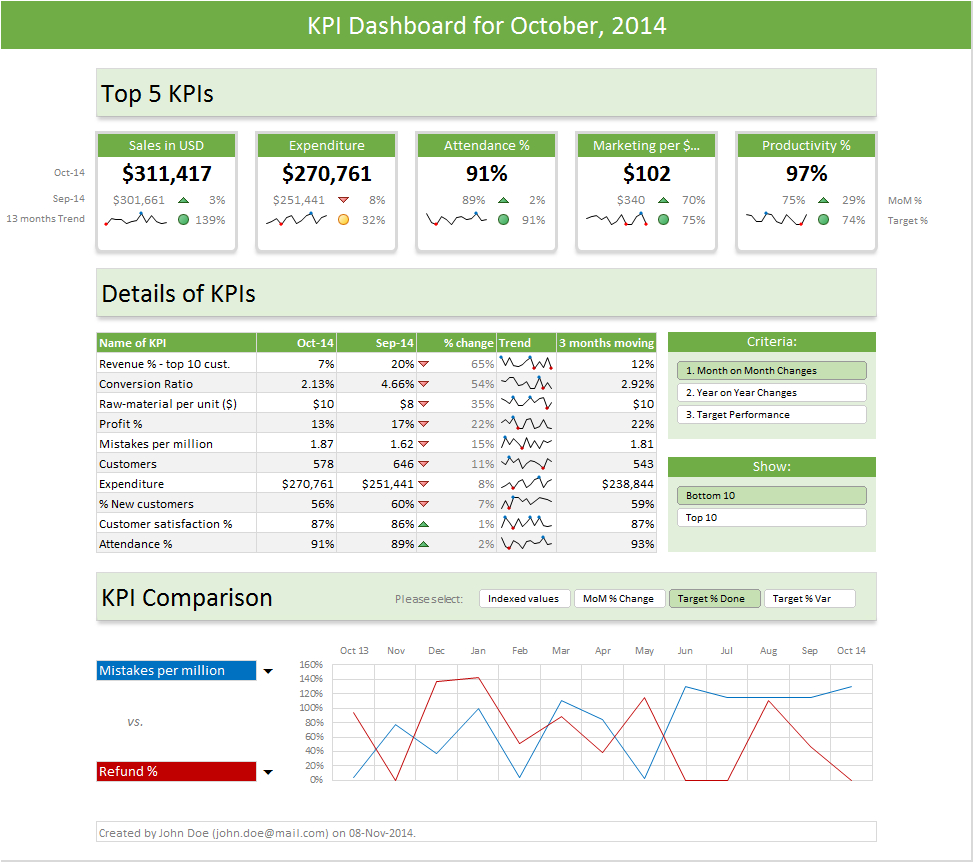Screen dimensions: 973x862
Task: Switch comparison view to MoM % Change
Action: point(619,597)
